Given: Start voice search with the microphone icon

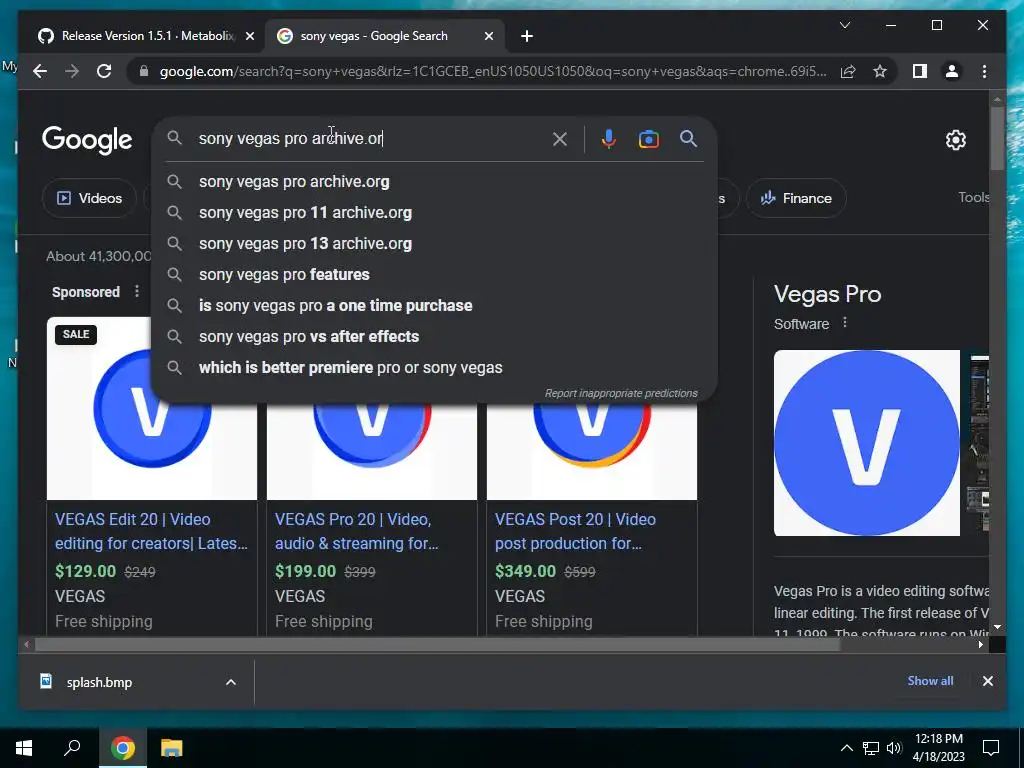Looking at the screenshot, I should coord(608,139).
